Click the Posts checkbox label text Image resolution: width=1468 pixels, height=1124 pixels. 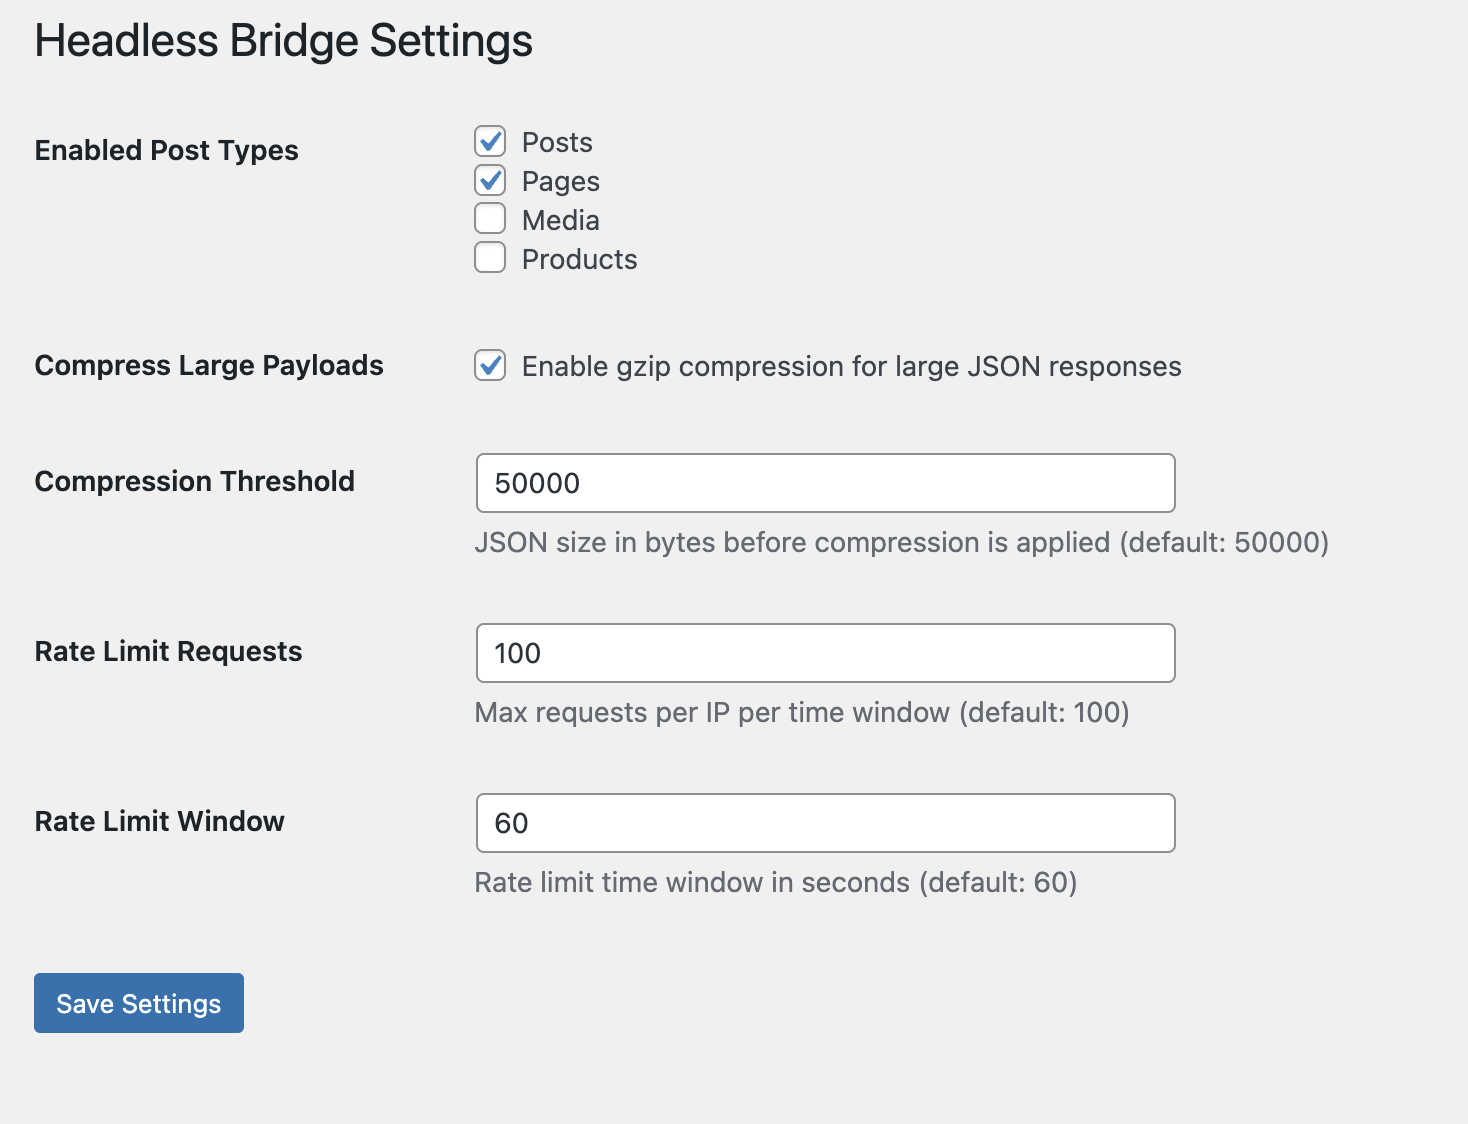coord(556,141)
